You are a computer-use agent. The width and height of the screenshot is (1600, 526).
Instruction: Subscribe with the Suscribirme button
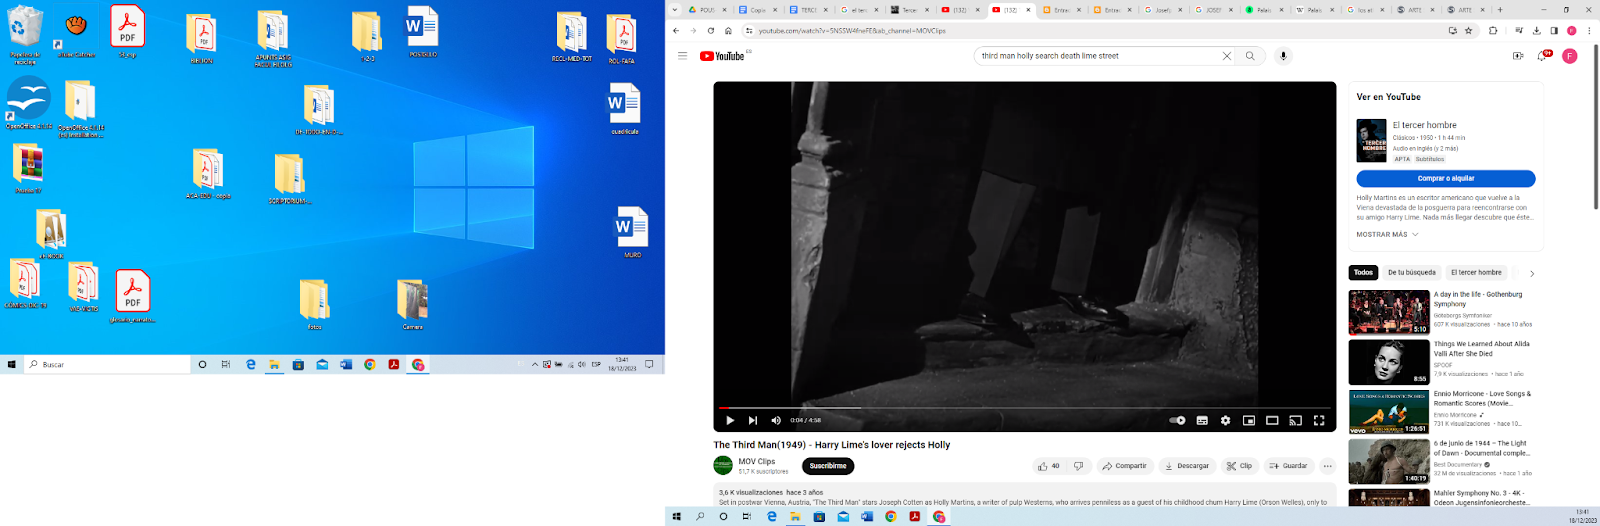(x=828, y=466)
